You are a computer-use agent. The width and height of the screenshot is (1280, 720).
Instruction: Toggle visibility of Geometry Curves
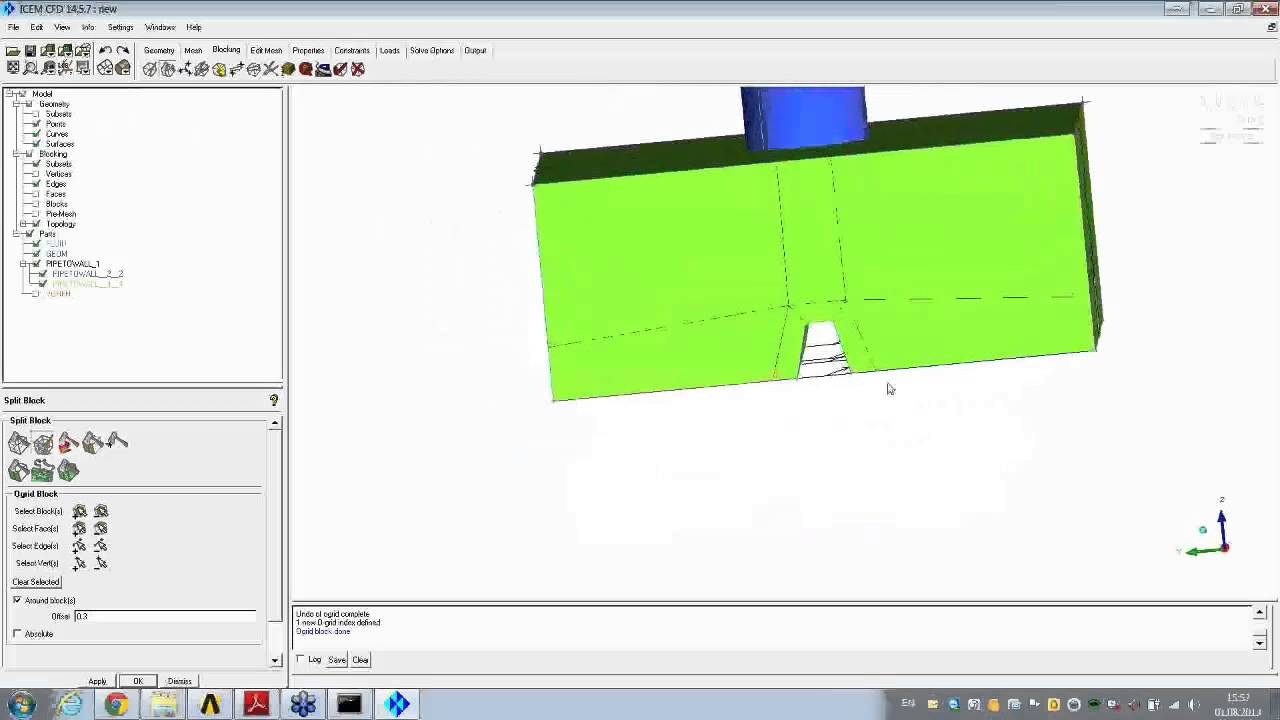tap(36, 134)
